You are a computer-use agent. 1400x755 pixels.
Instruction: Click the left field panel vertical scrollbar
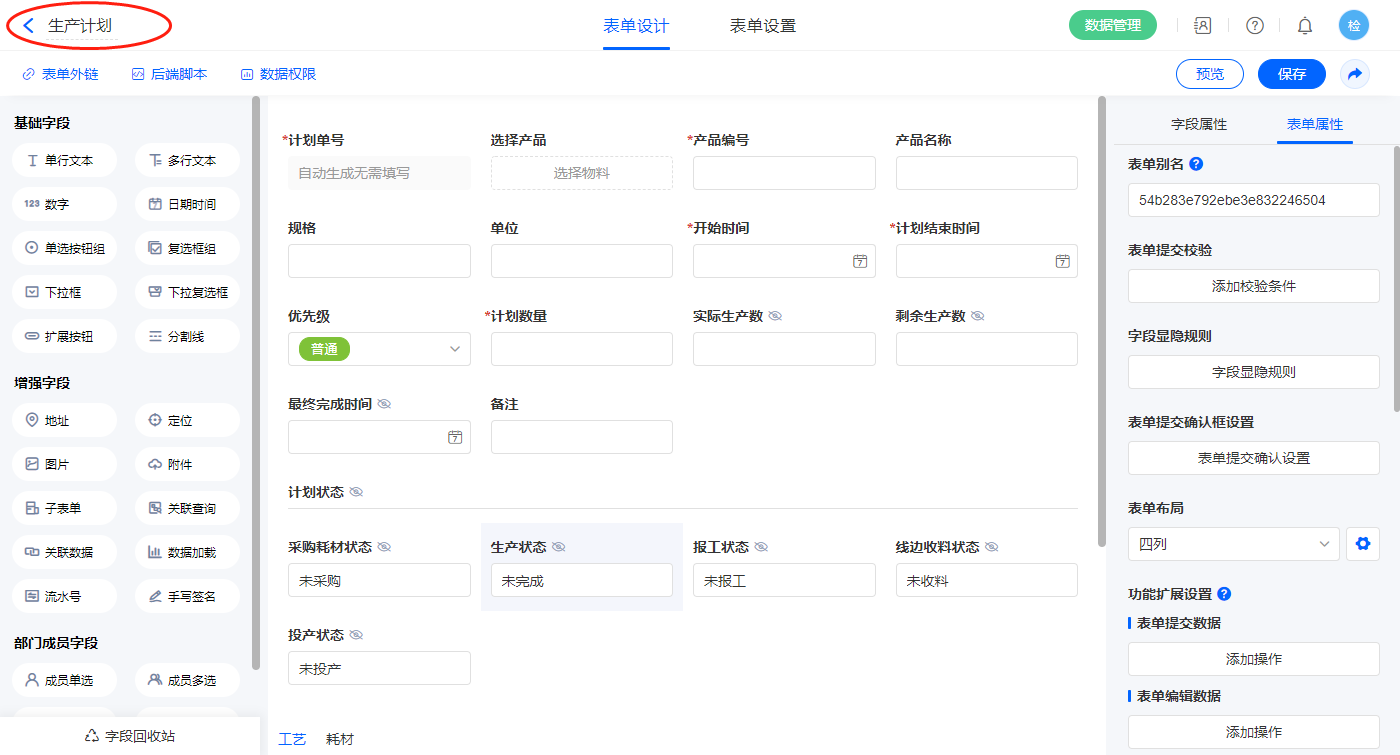click(x=256, y=380)
